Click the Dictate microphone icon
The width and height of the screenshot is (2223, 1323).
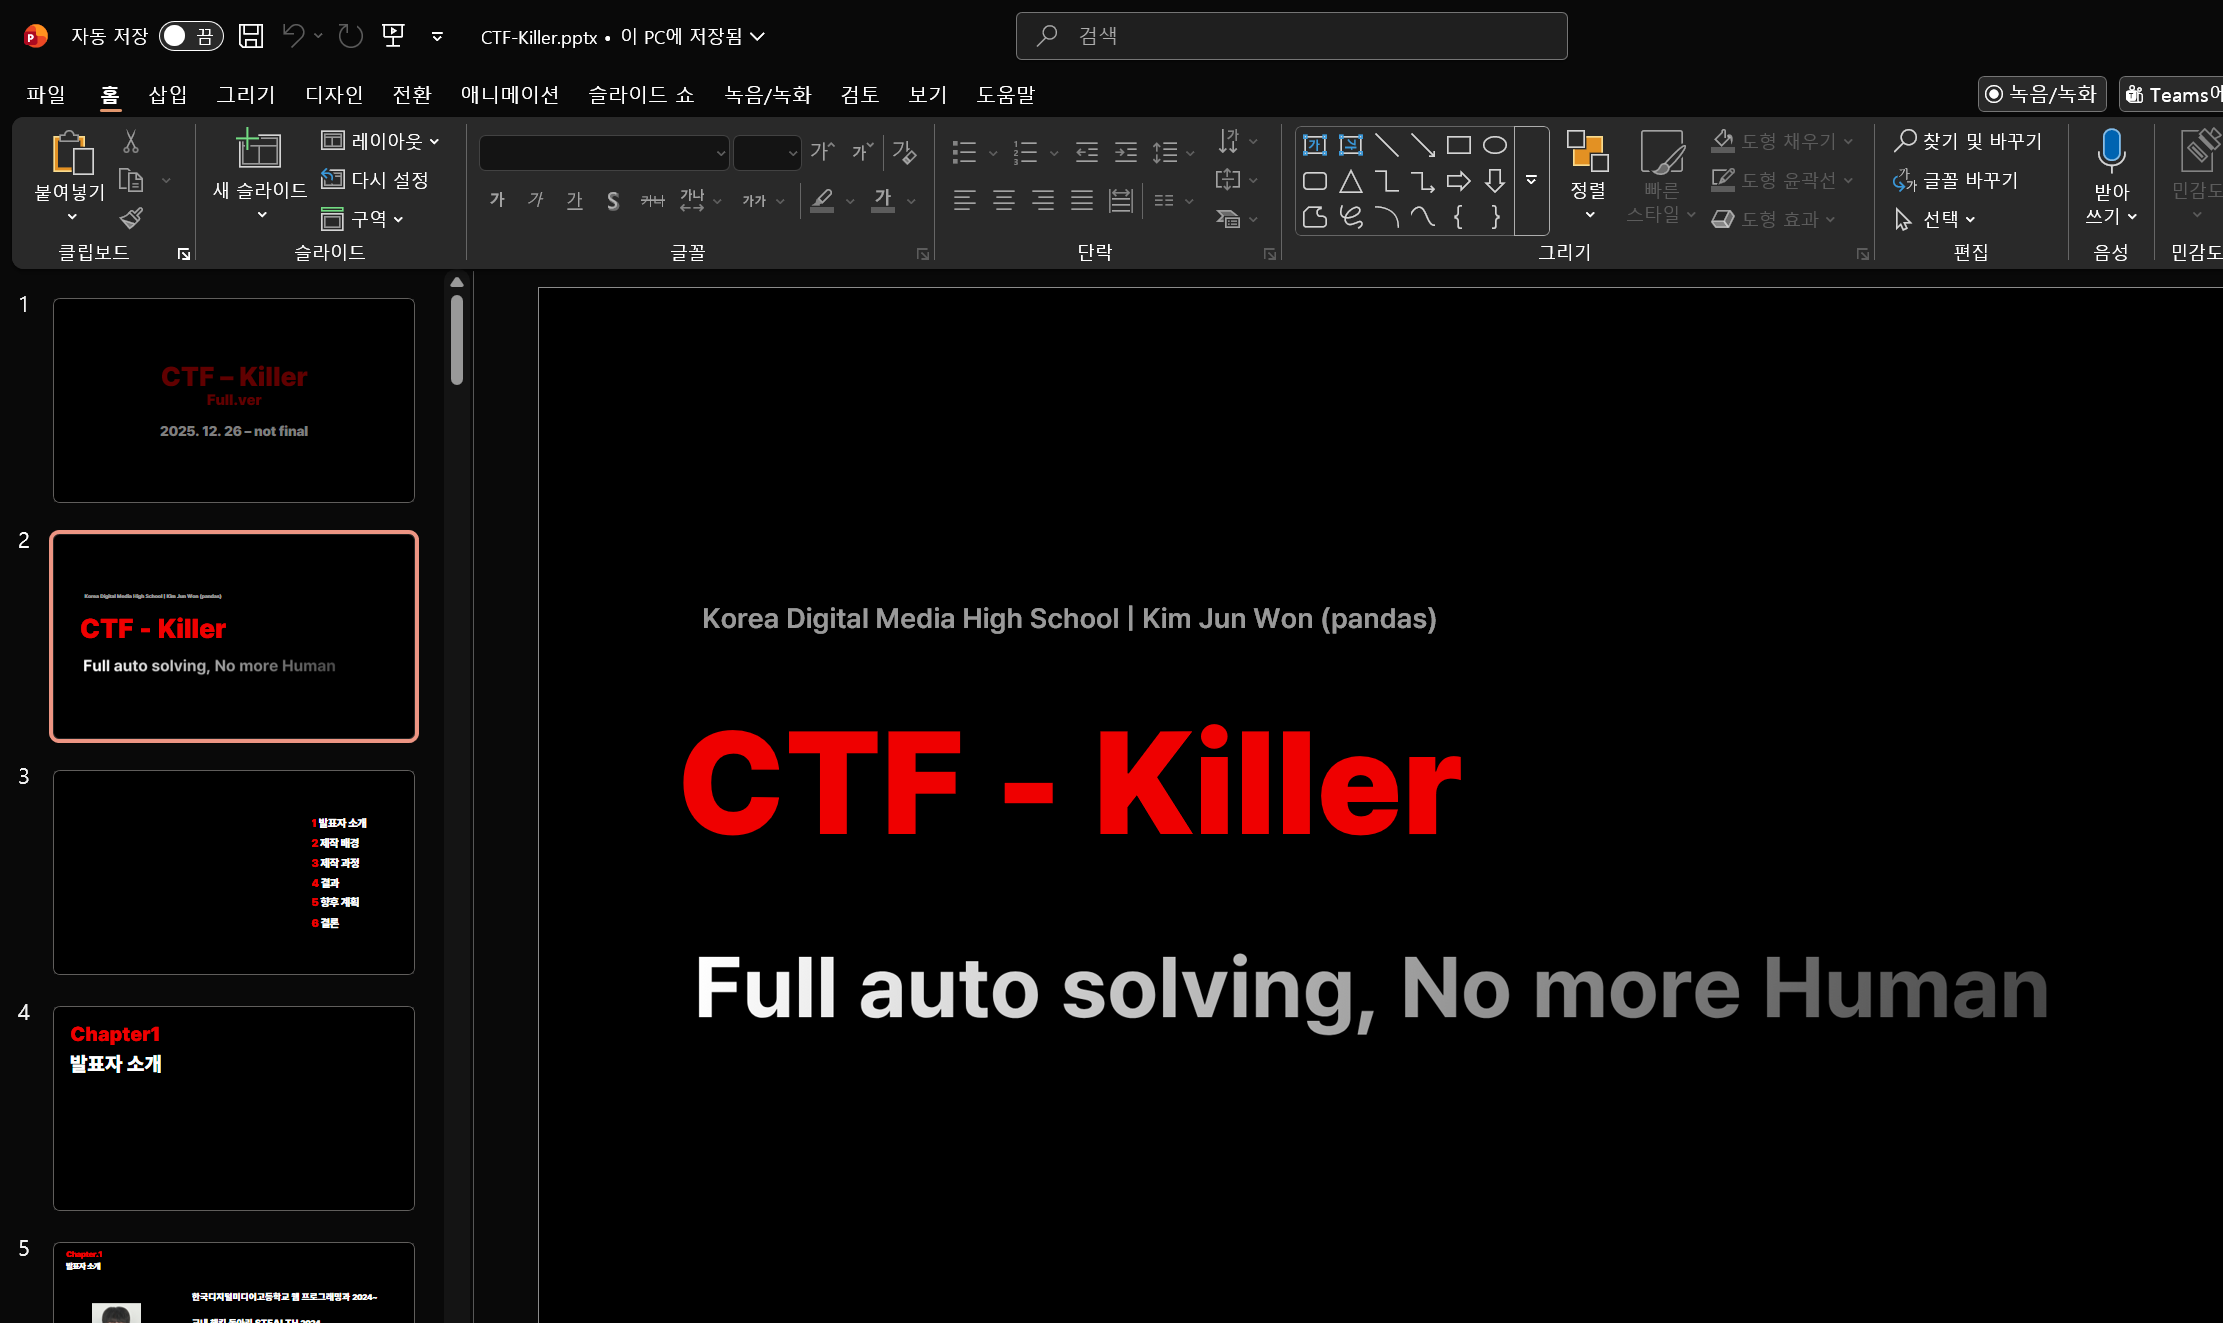(x=2111, y=150)
